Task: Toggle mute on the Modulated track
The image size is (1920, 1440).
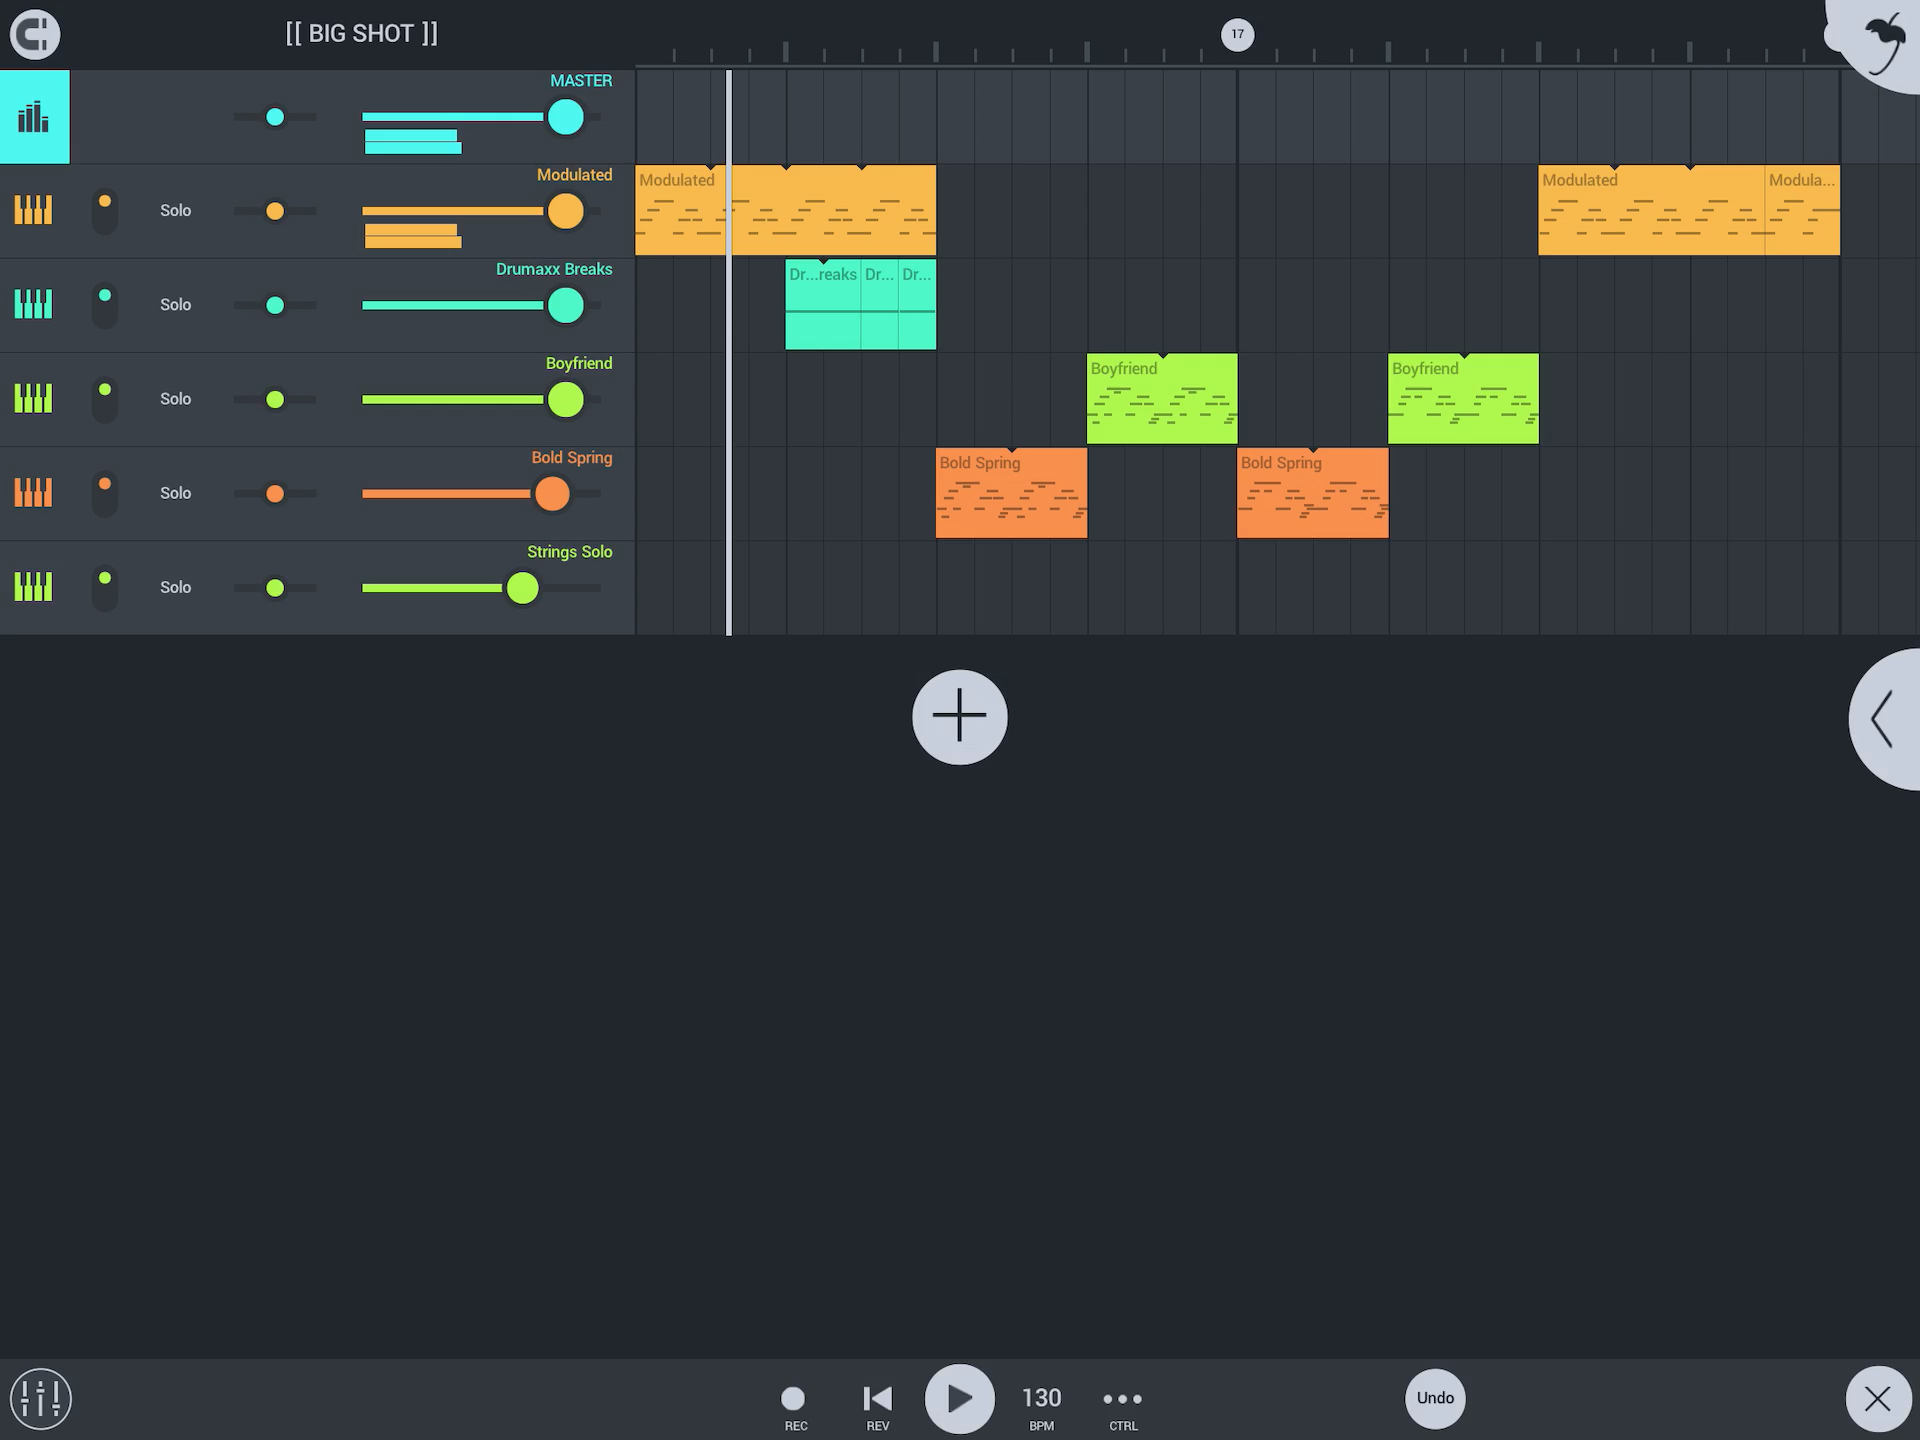Action: click(105, 211)
